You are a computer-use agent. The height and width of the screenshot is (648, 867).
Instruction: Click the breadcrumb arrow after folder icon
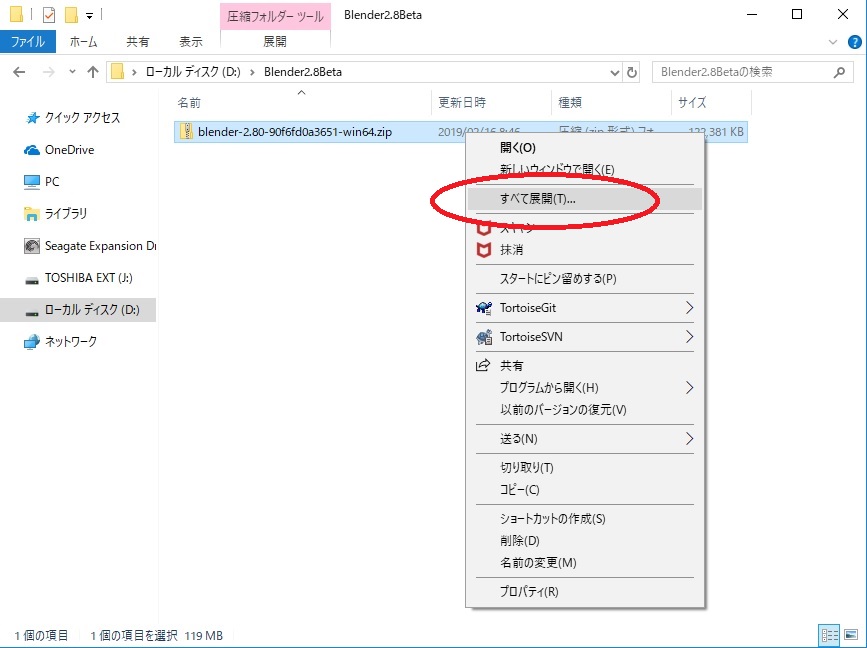click(x=134, y=72)
